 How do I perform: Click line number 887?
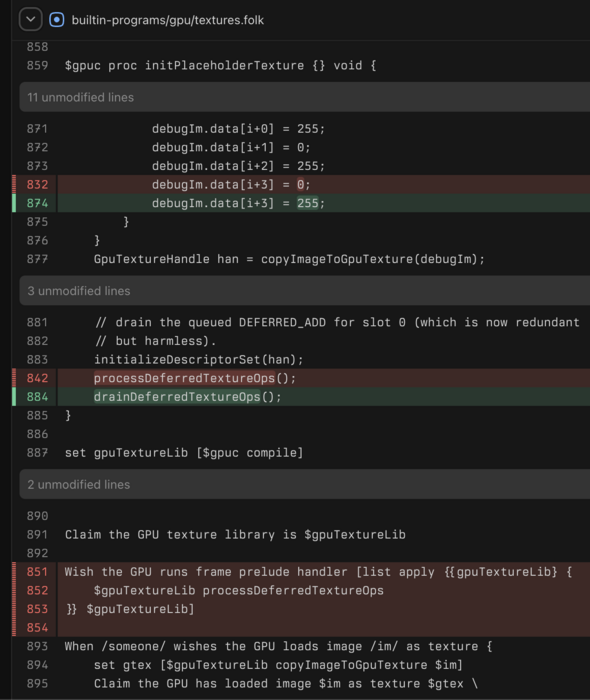point(37,453)
